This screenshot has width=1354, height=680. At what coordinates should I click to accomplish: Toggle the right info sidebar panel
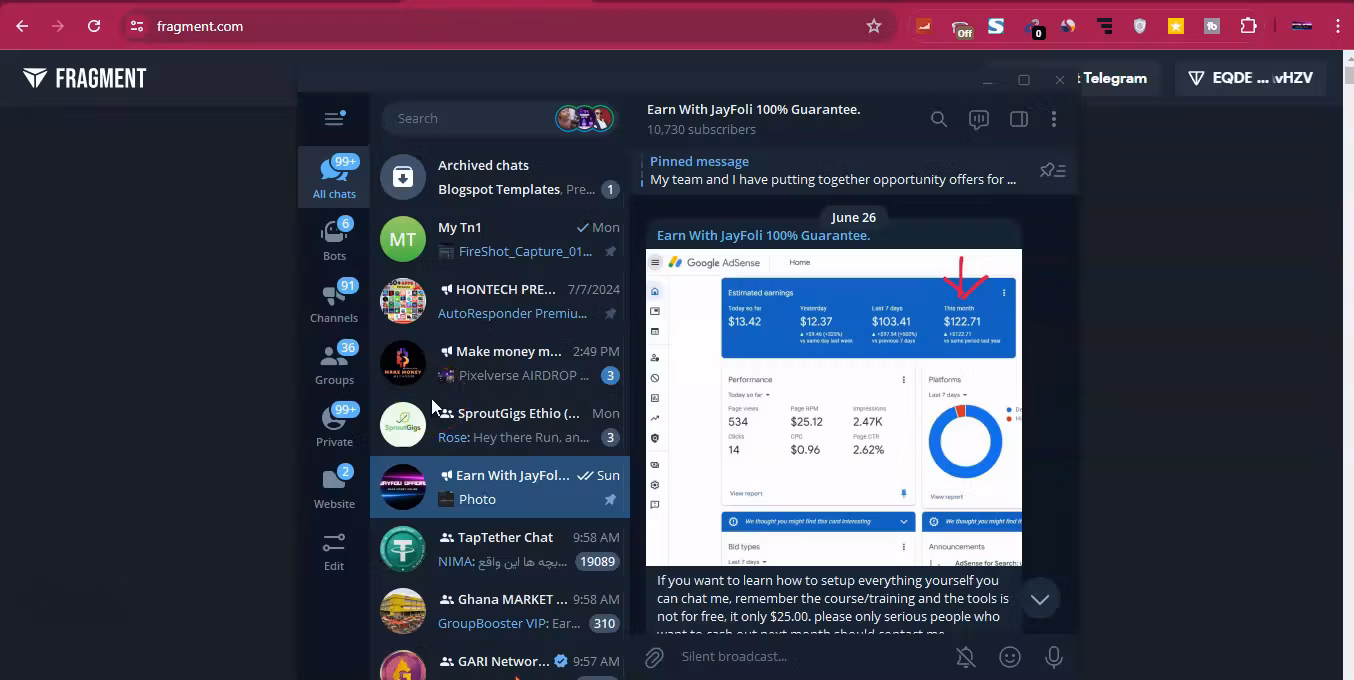pyautogui.click(x=1019, y=119)
